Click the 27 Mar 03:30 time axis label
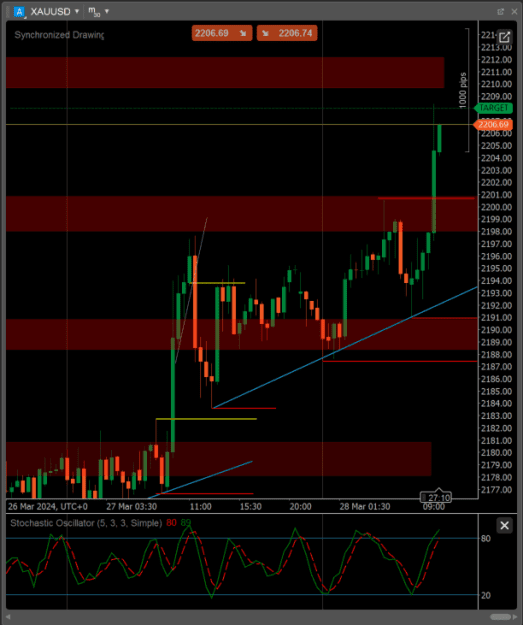Screen dimensions: 523x625 pos(132,507)
